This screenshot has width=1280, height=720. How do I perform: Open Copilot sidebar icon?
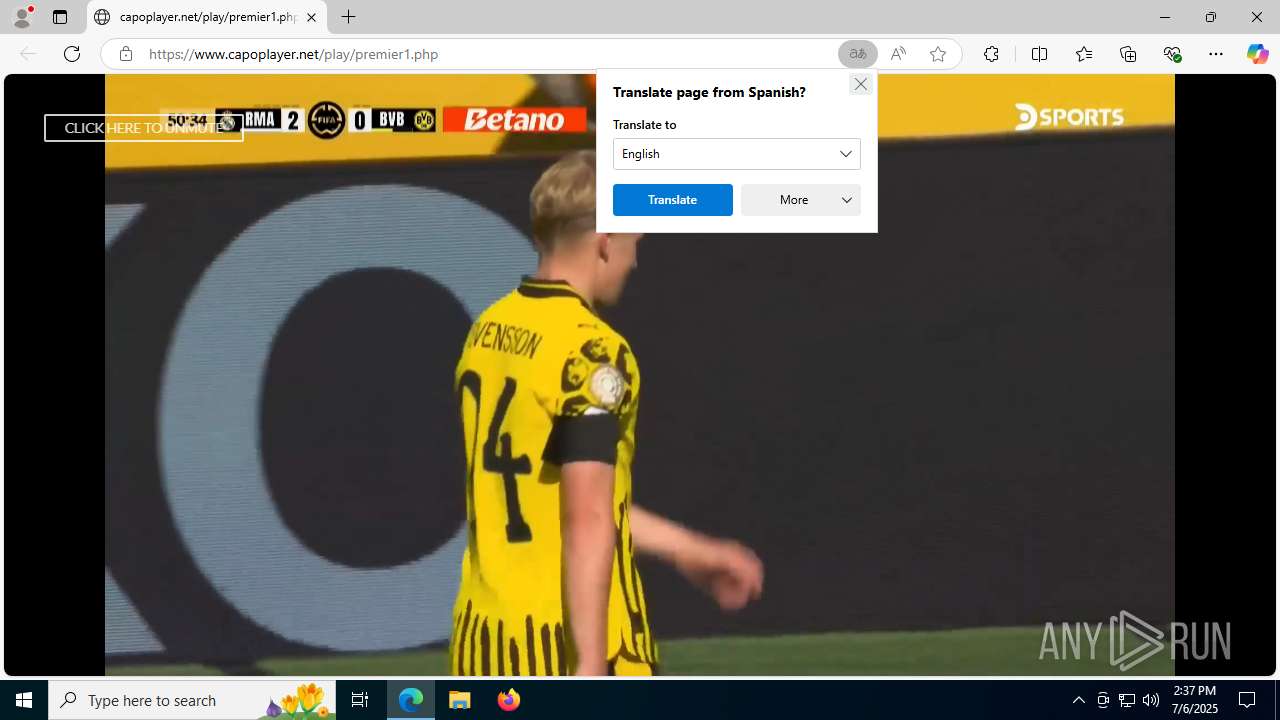point(1257,54)
